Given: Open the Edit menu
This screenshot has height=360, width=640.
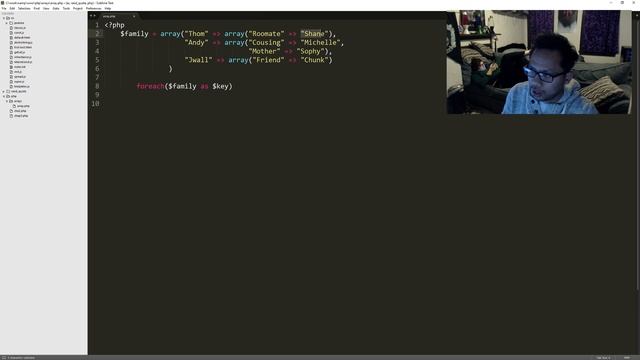Looking at the screenshot, I should coord(12,8).
